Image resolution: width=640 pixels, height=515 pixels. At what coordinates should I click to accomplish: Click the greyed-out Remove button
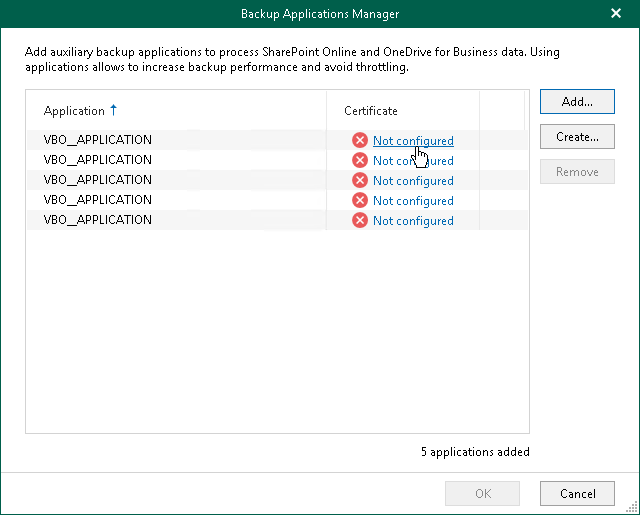coord(577,172)
